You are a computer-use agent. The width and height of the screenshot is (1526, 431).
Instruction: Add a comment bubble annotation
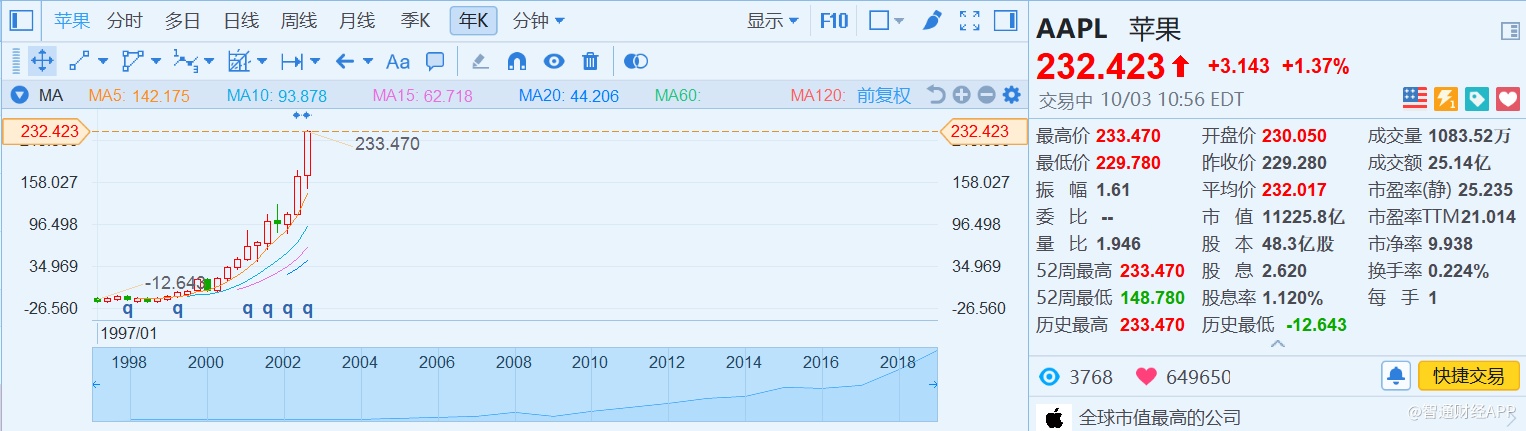(x=435, y=61)
